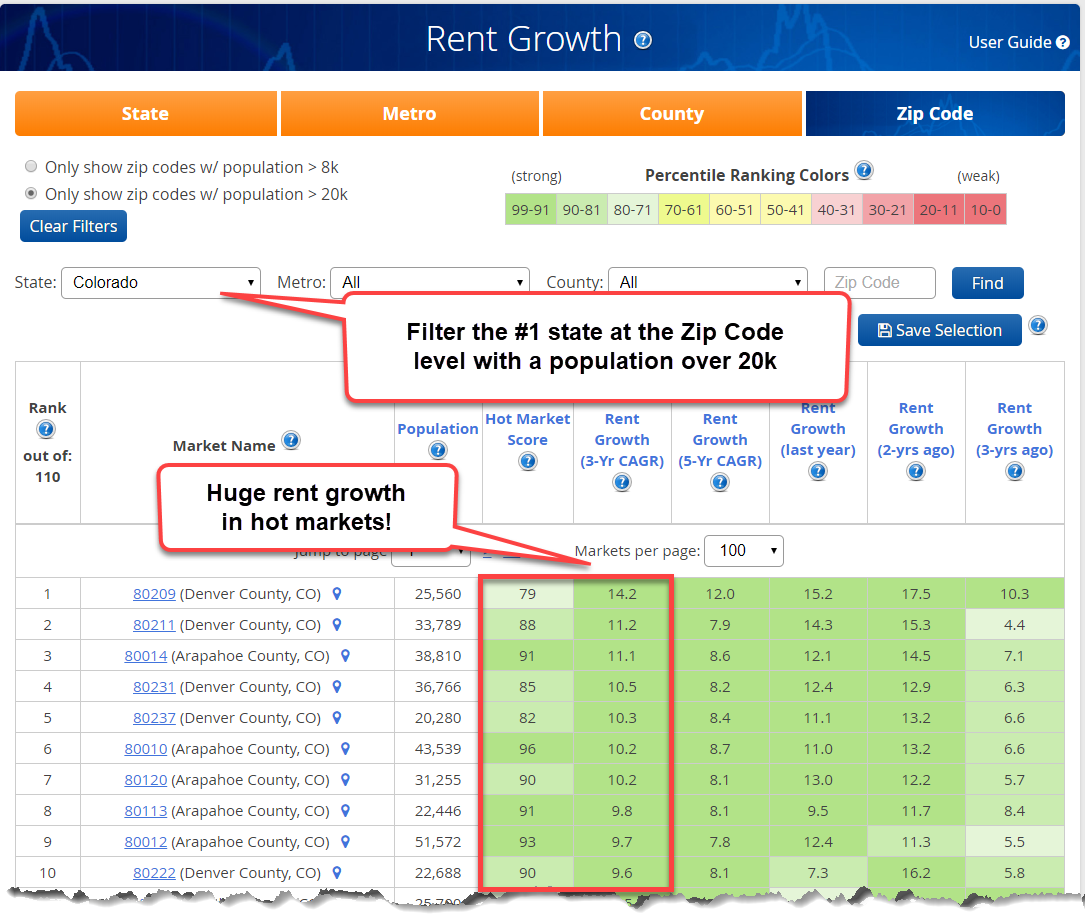Screen dimensions: 1085x916
Task: Click the help icon beside Rent Growth title
Action: (643, 40)
